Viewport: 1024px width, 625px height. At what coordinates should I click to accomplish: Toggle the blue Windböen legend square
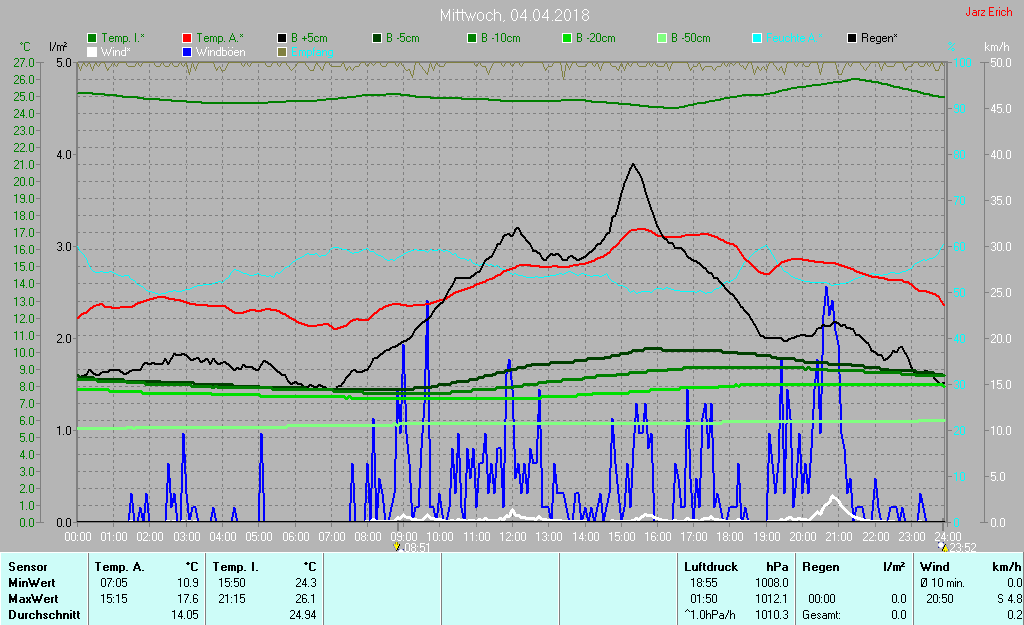(x=188, y=51)
